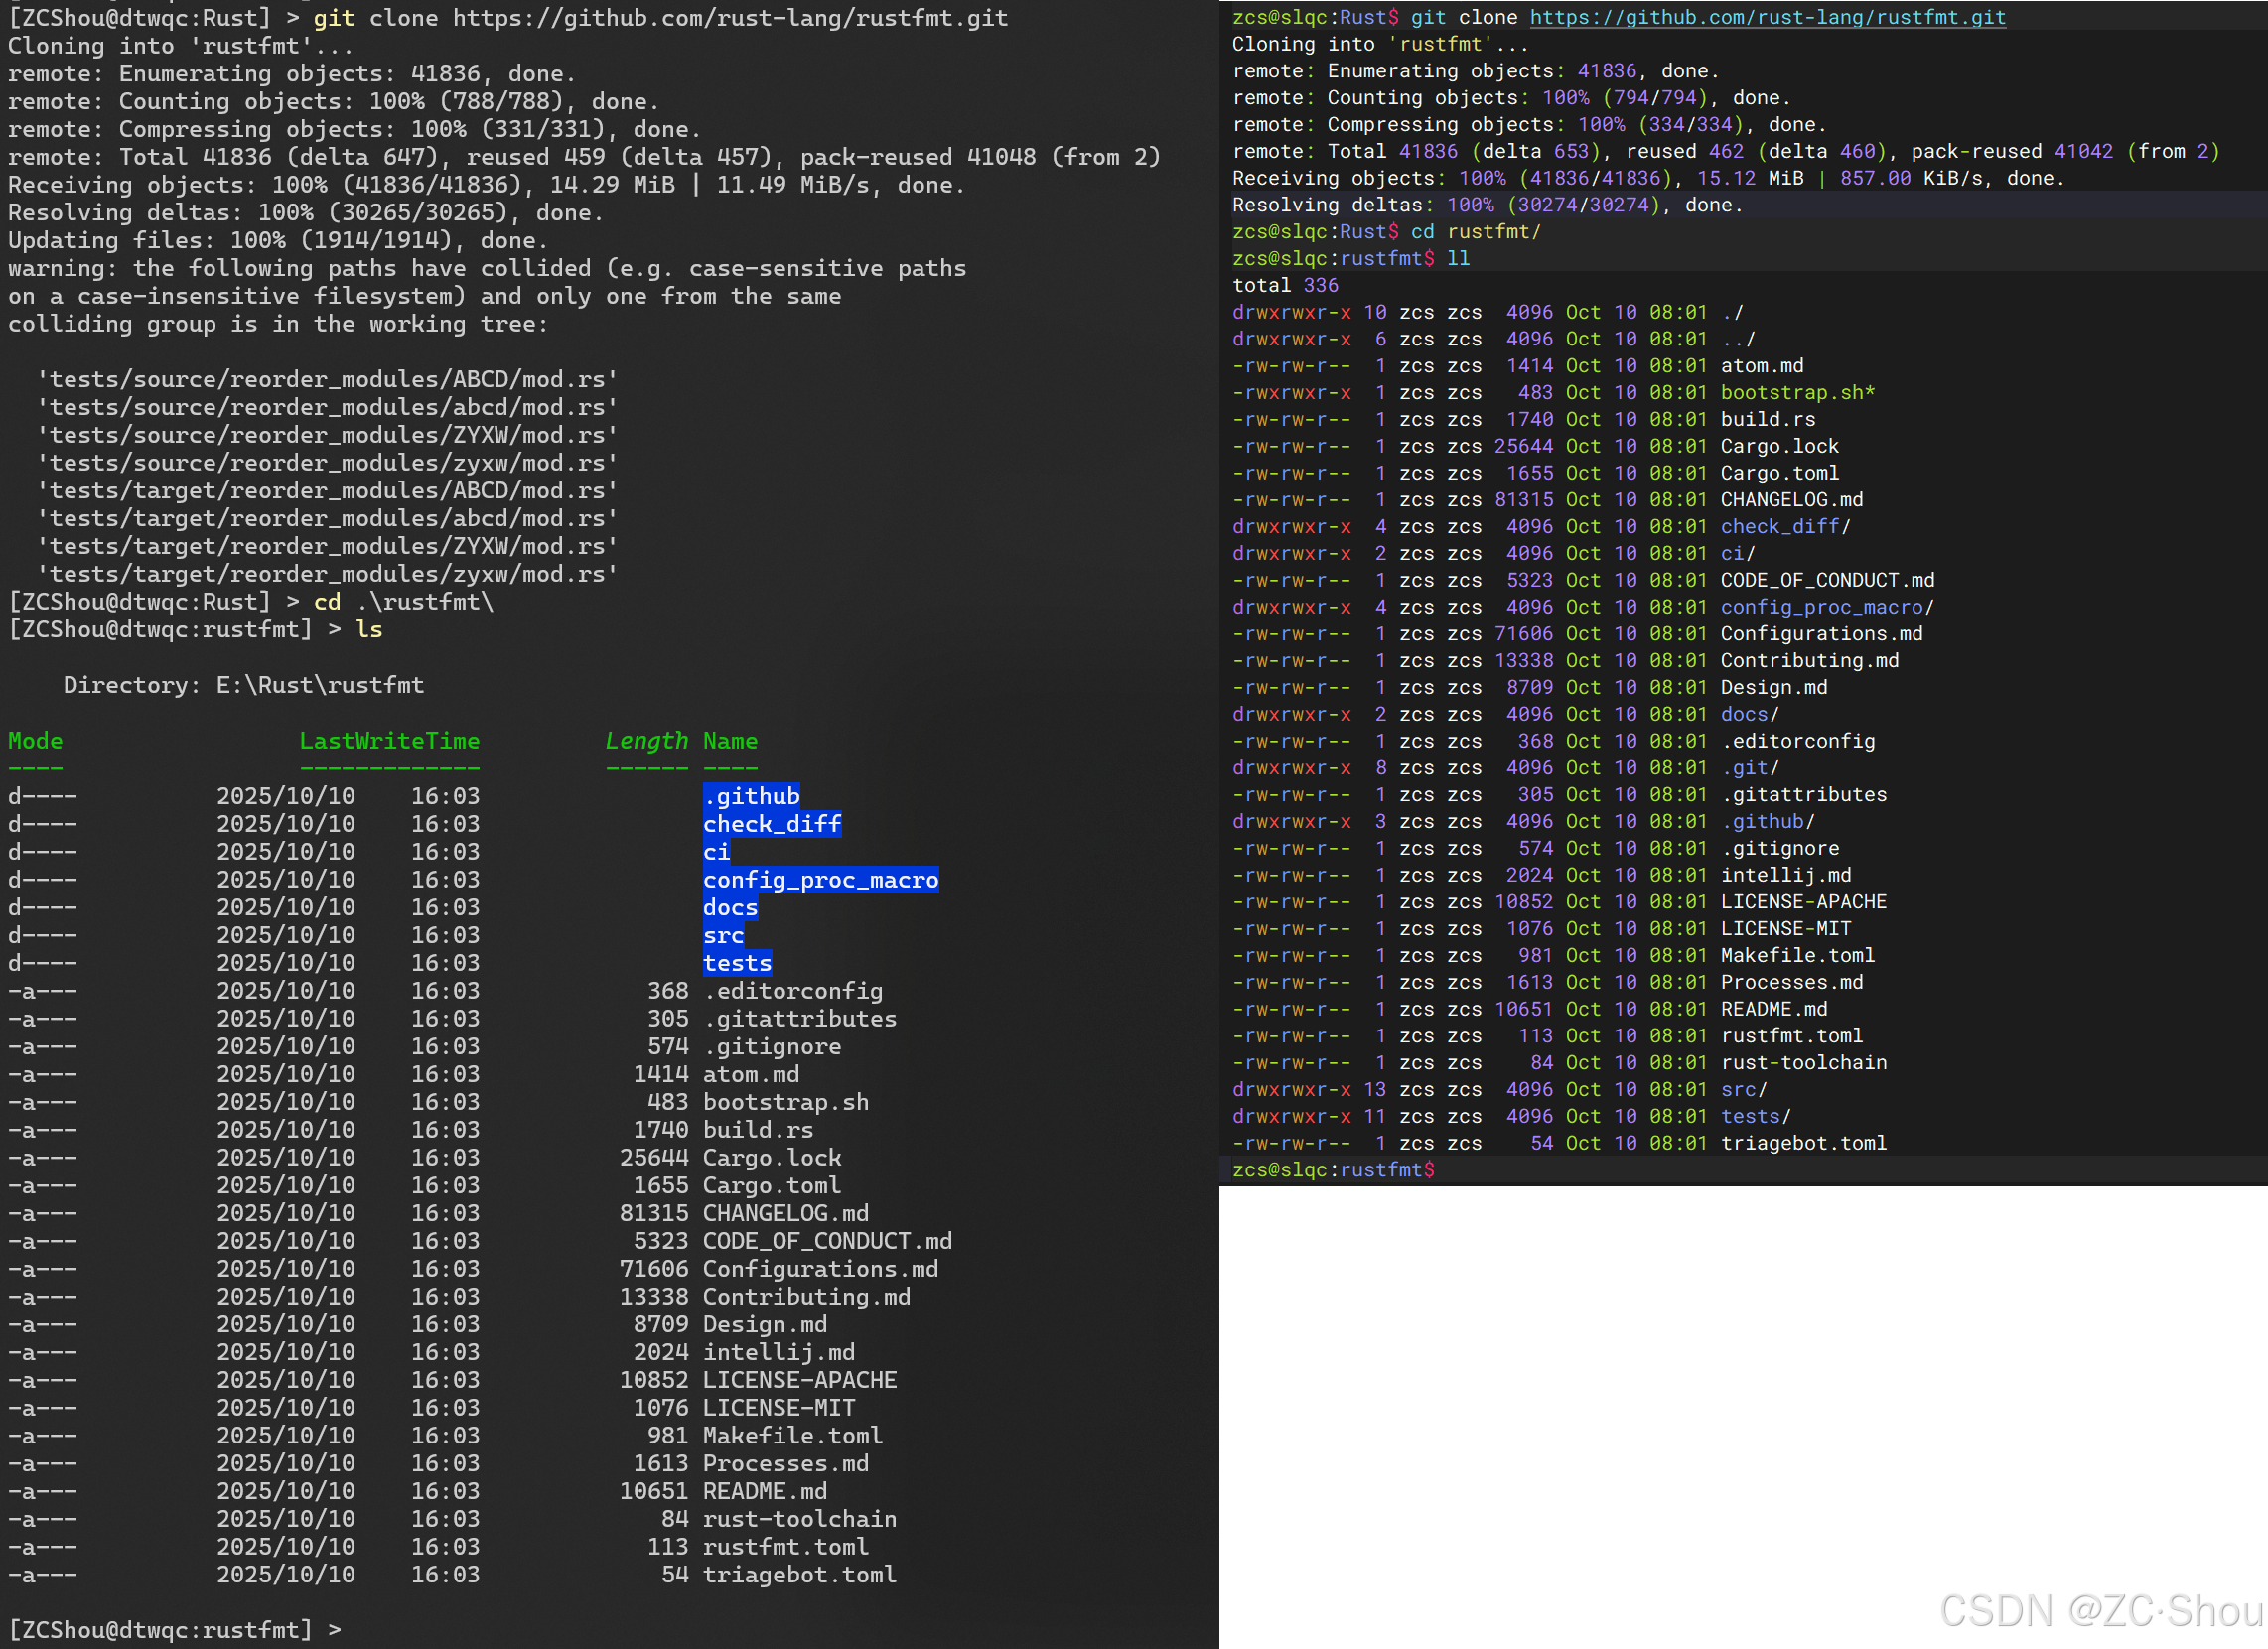Screen dimensions: 2268x1649
Task: Click the highlighted docs directory in PowerShell
Action: (730, 907)
